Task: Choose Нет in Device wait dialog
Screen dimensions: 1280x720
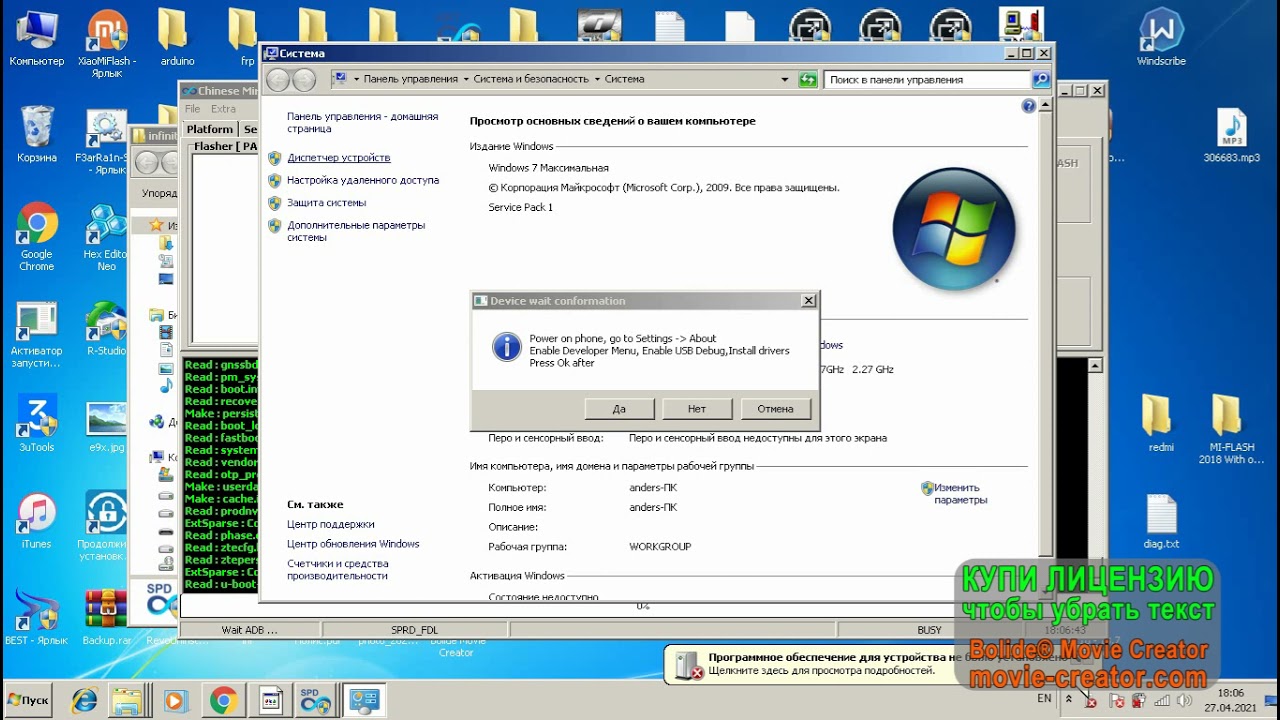Action: point(697,409)
